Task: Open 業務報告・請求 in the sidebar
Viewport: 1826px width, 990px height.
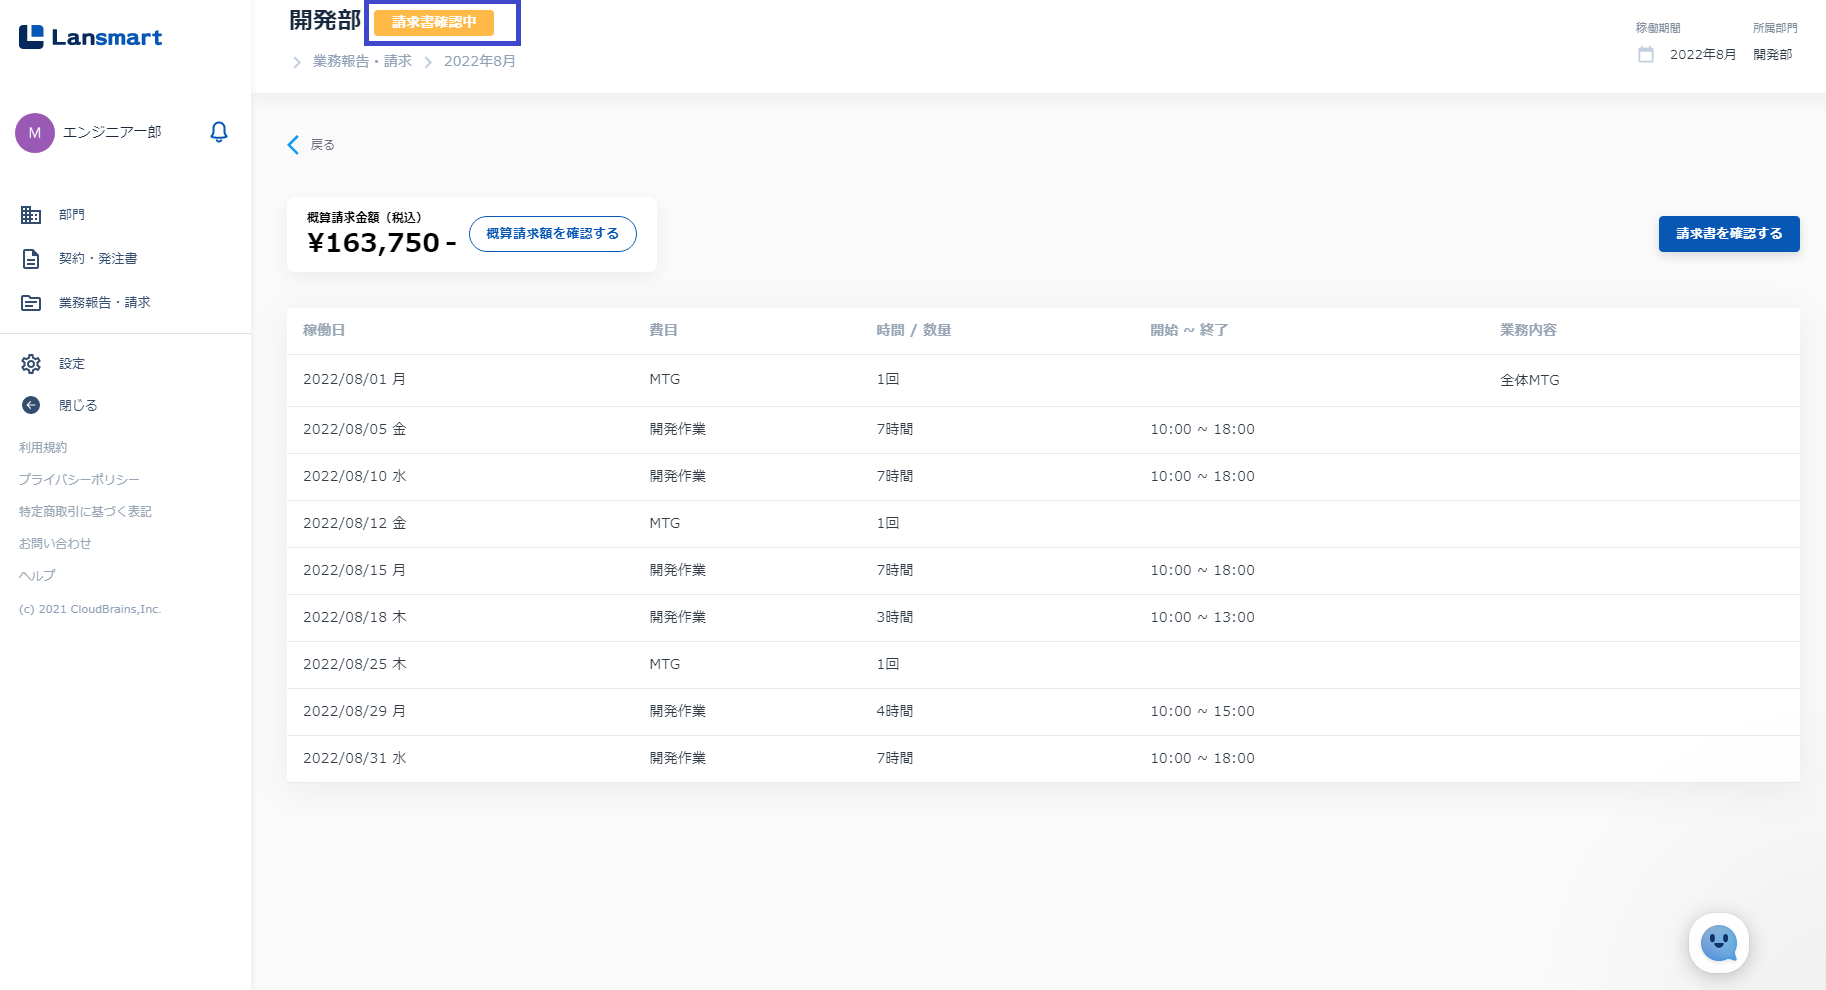Action: coord(105,303)
